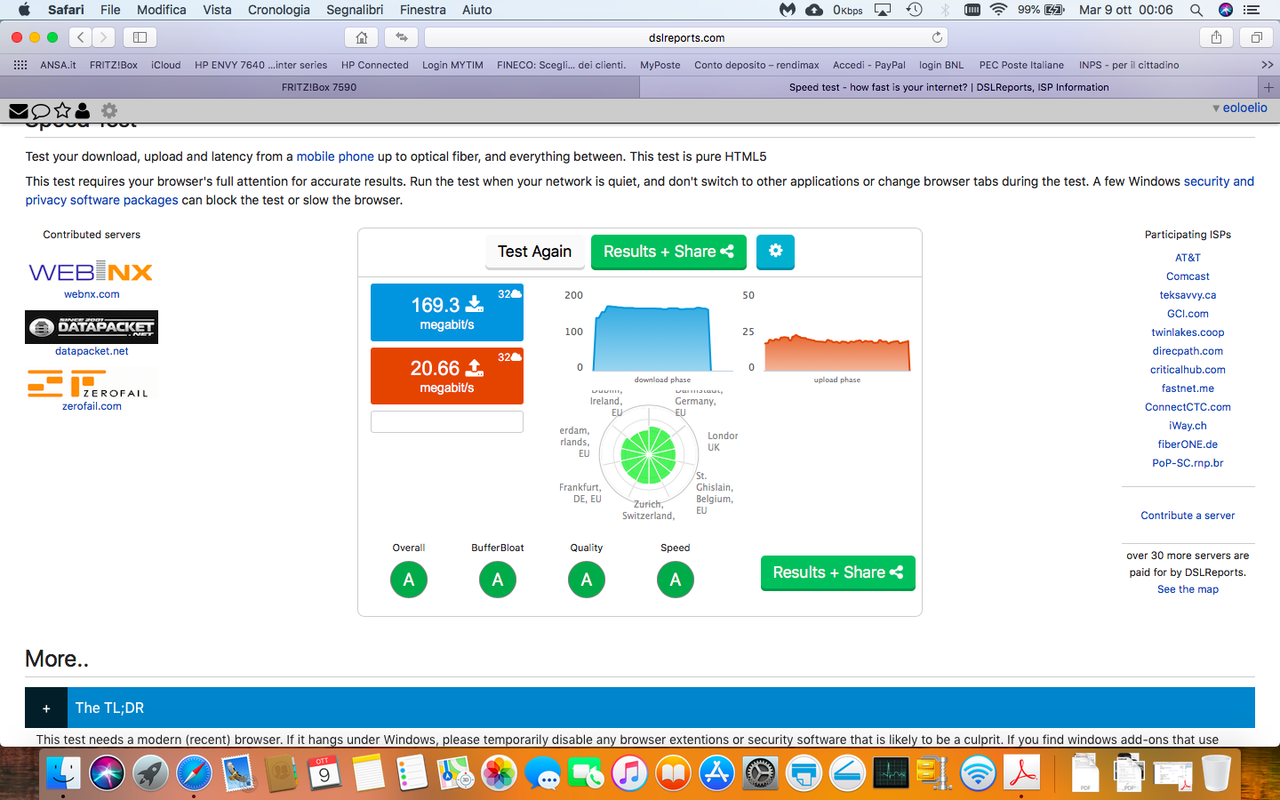Go forward with Safari's forward arrow
Screen dimensions: 1280x800
coord(104,37)
